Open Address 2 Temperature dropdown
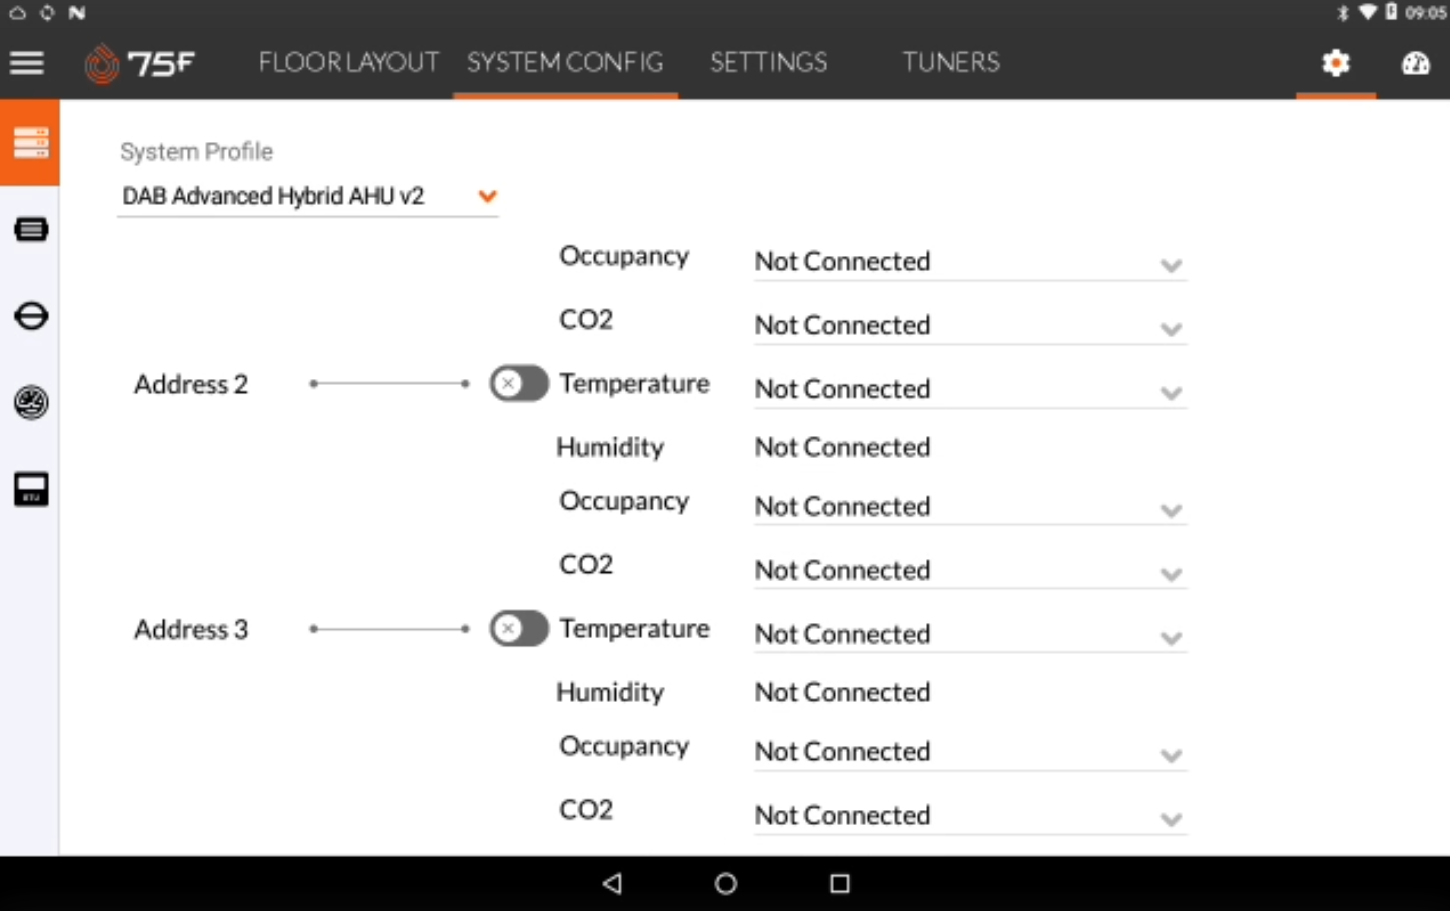Viewport: 1450px width, 911px height. (x=970, y=389)
